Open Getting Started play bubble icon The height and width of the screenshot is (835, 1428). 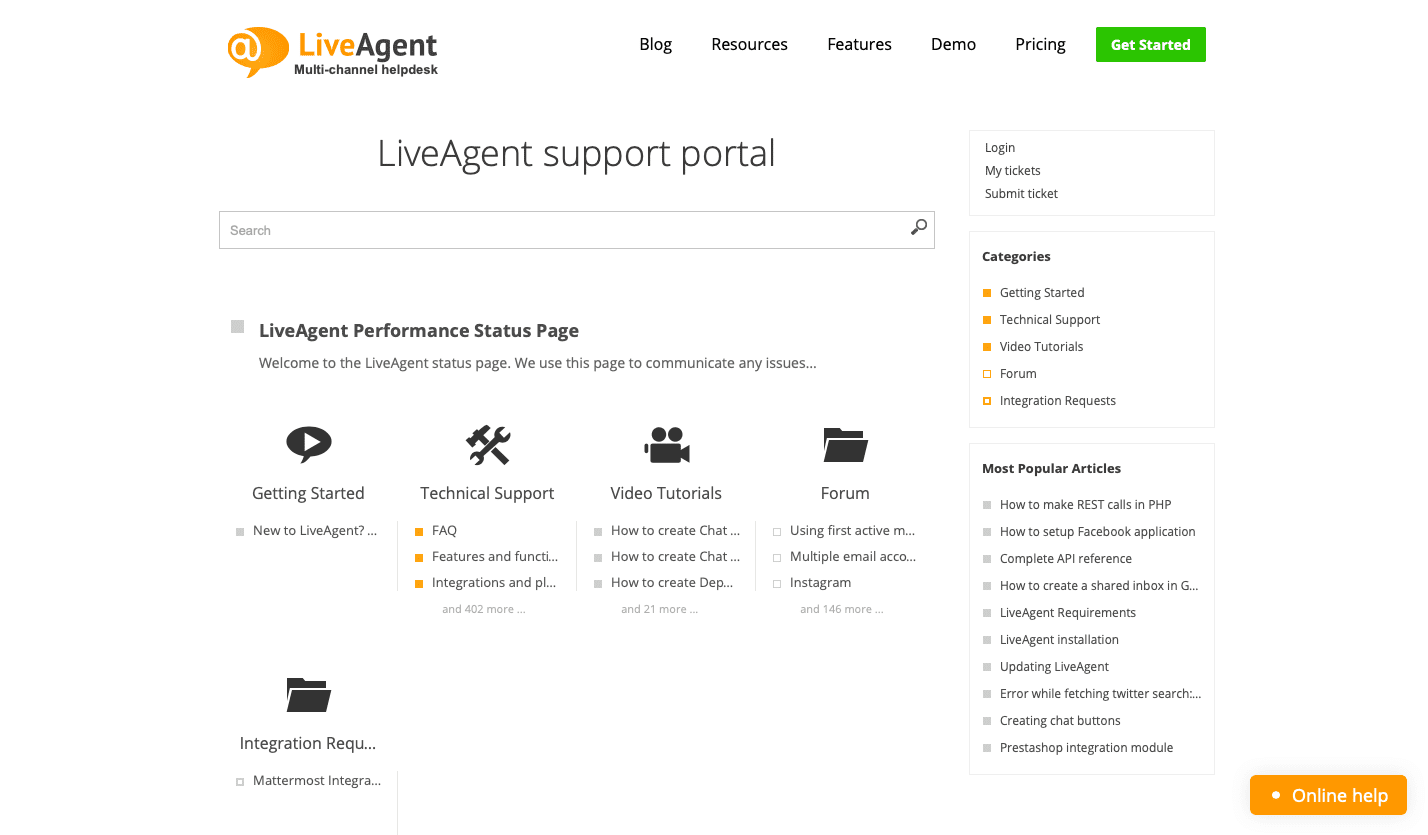coord(308,443)
